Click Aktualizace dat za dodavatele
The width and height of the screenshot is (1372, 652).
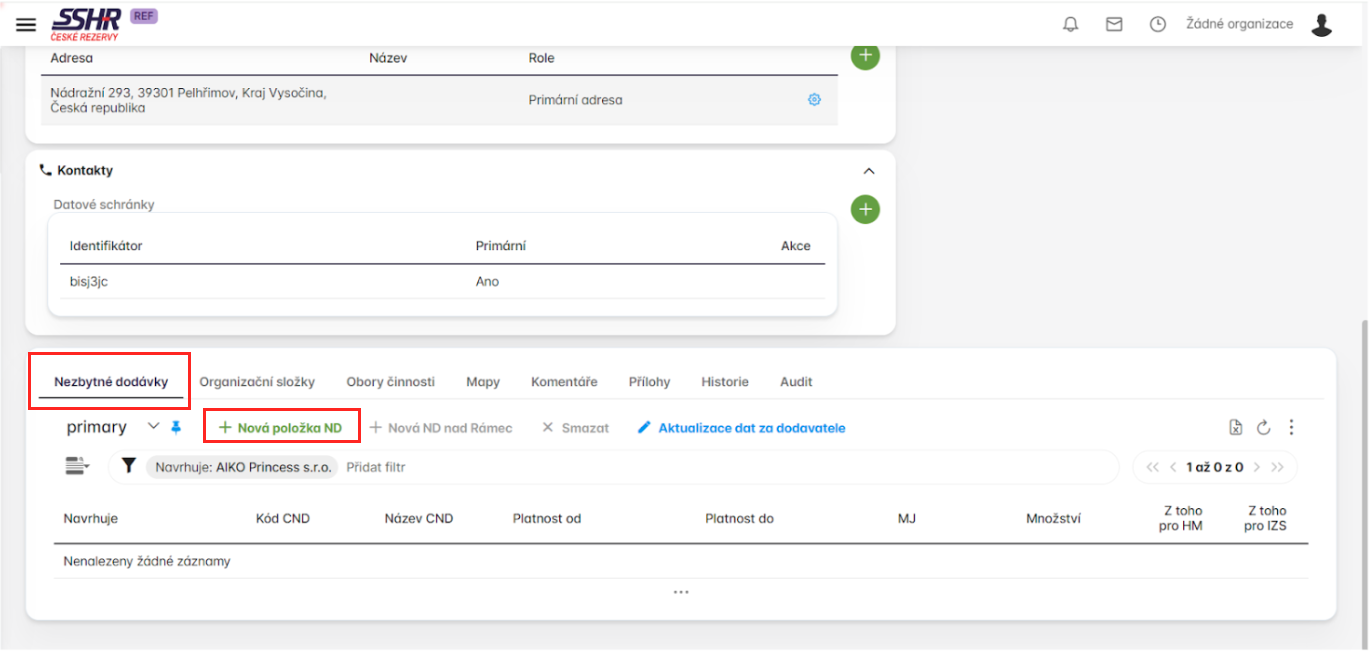(741, 428)
